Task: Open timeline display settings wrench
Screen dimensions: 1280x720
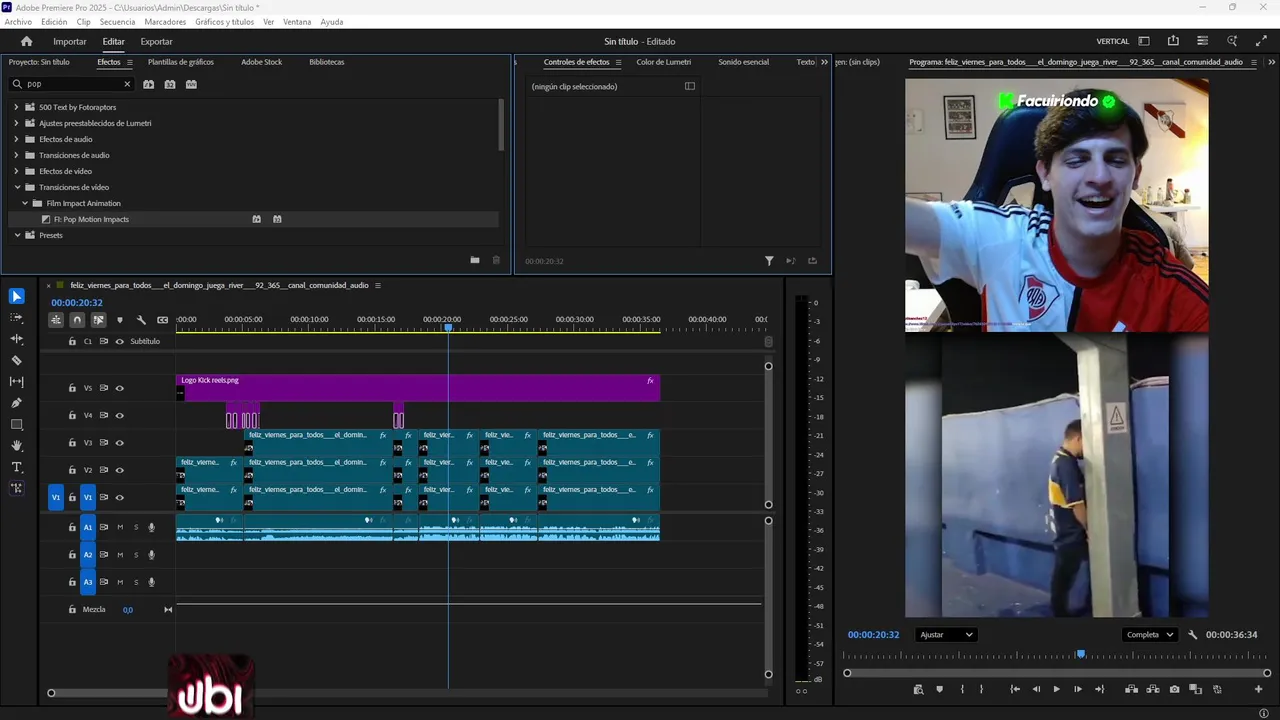Action: [x=141, y=320]
